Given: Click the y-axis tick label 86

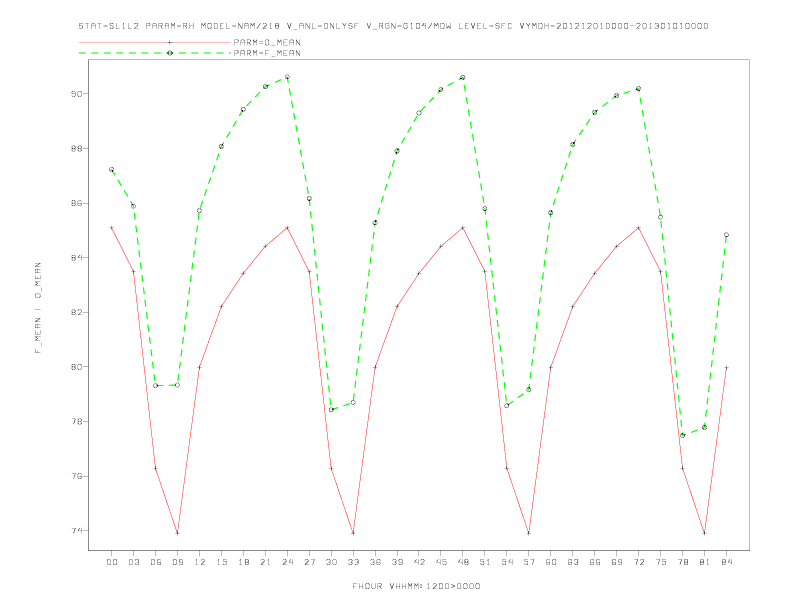Looking at the screenshot, I should [x=76, y=203].
